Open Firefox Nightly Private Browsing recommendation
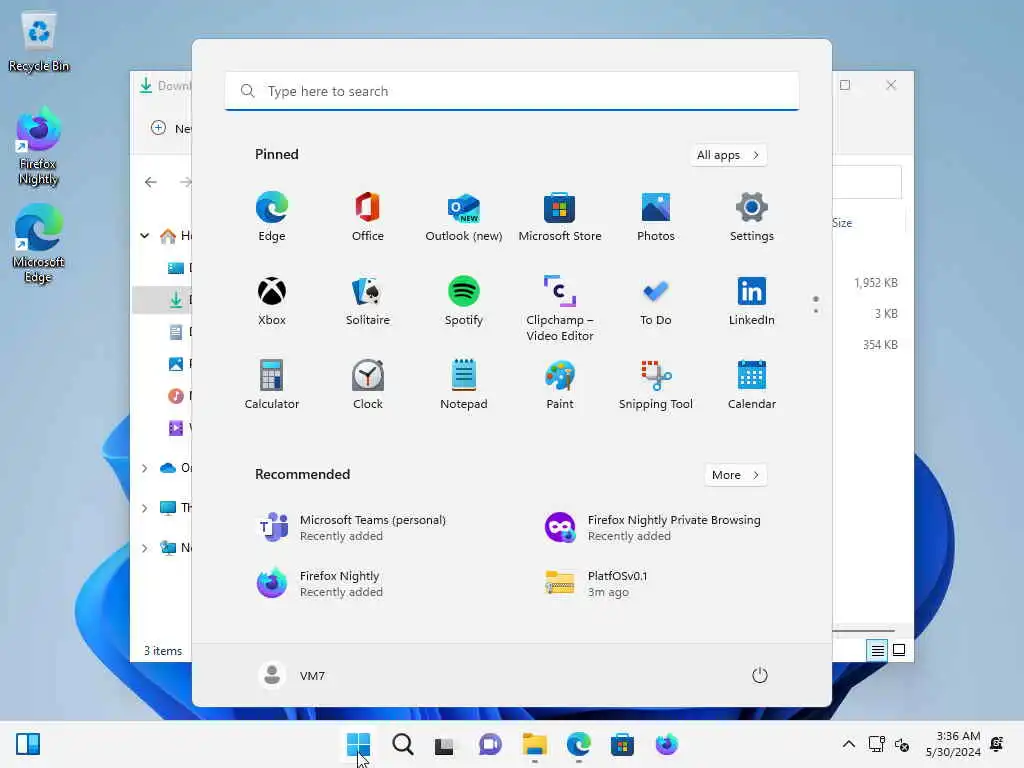 click(654, 528)
